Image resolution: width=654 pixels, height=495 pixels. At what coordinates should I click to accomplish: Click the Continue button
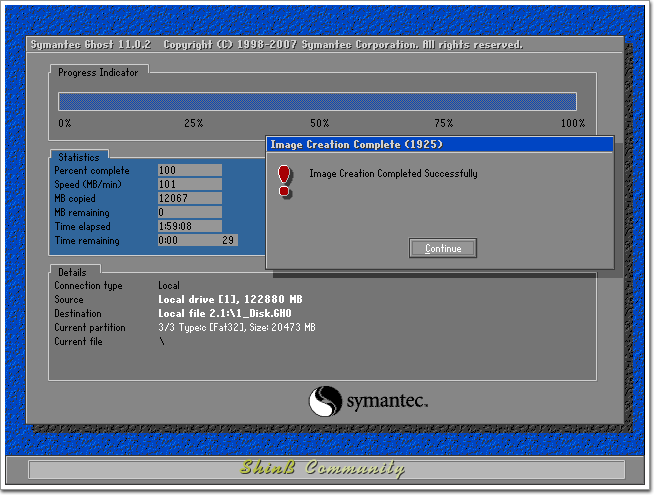pyautogui.click(x=443, y=248)
